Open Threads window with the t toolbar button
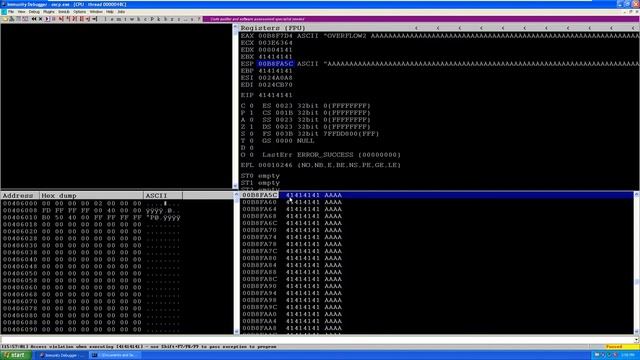This screenshot has height=360, width=640. tap(125, 19)
